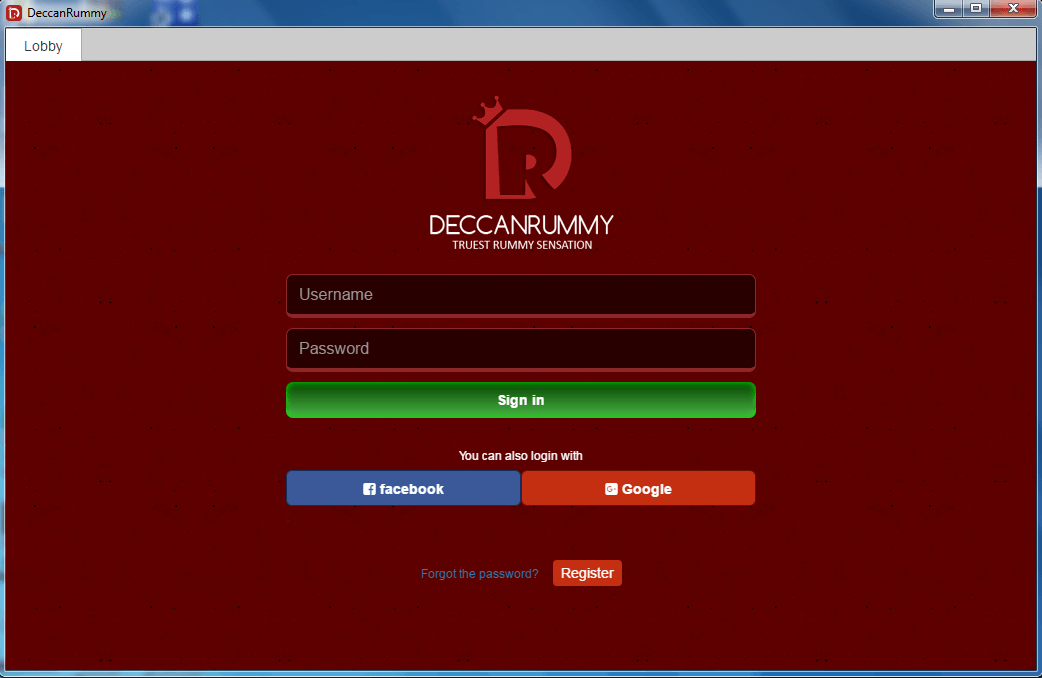The height and width of the screenshot is (678, 1042).
Task: Open the Forgot the password link
Action: point(479,574)
